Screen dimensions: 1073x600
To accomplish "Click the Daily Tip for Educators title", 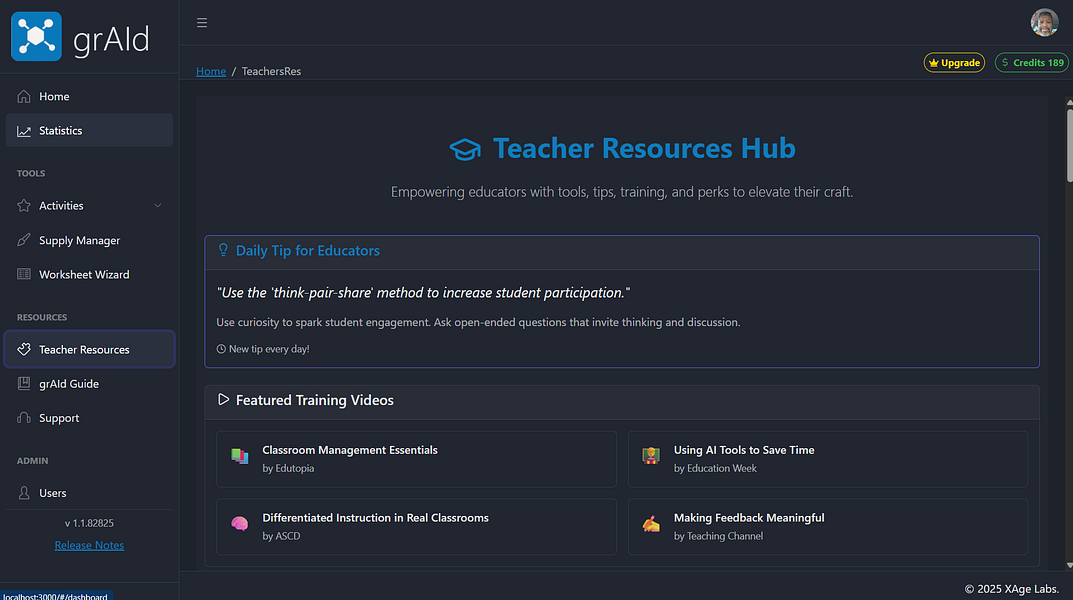I will pos(307,250).
